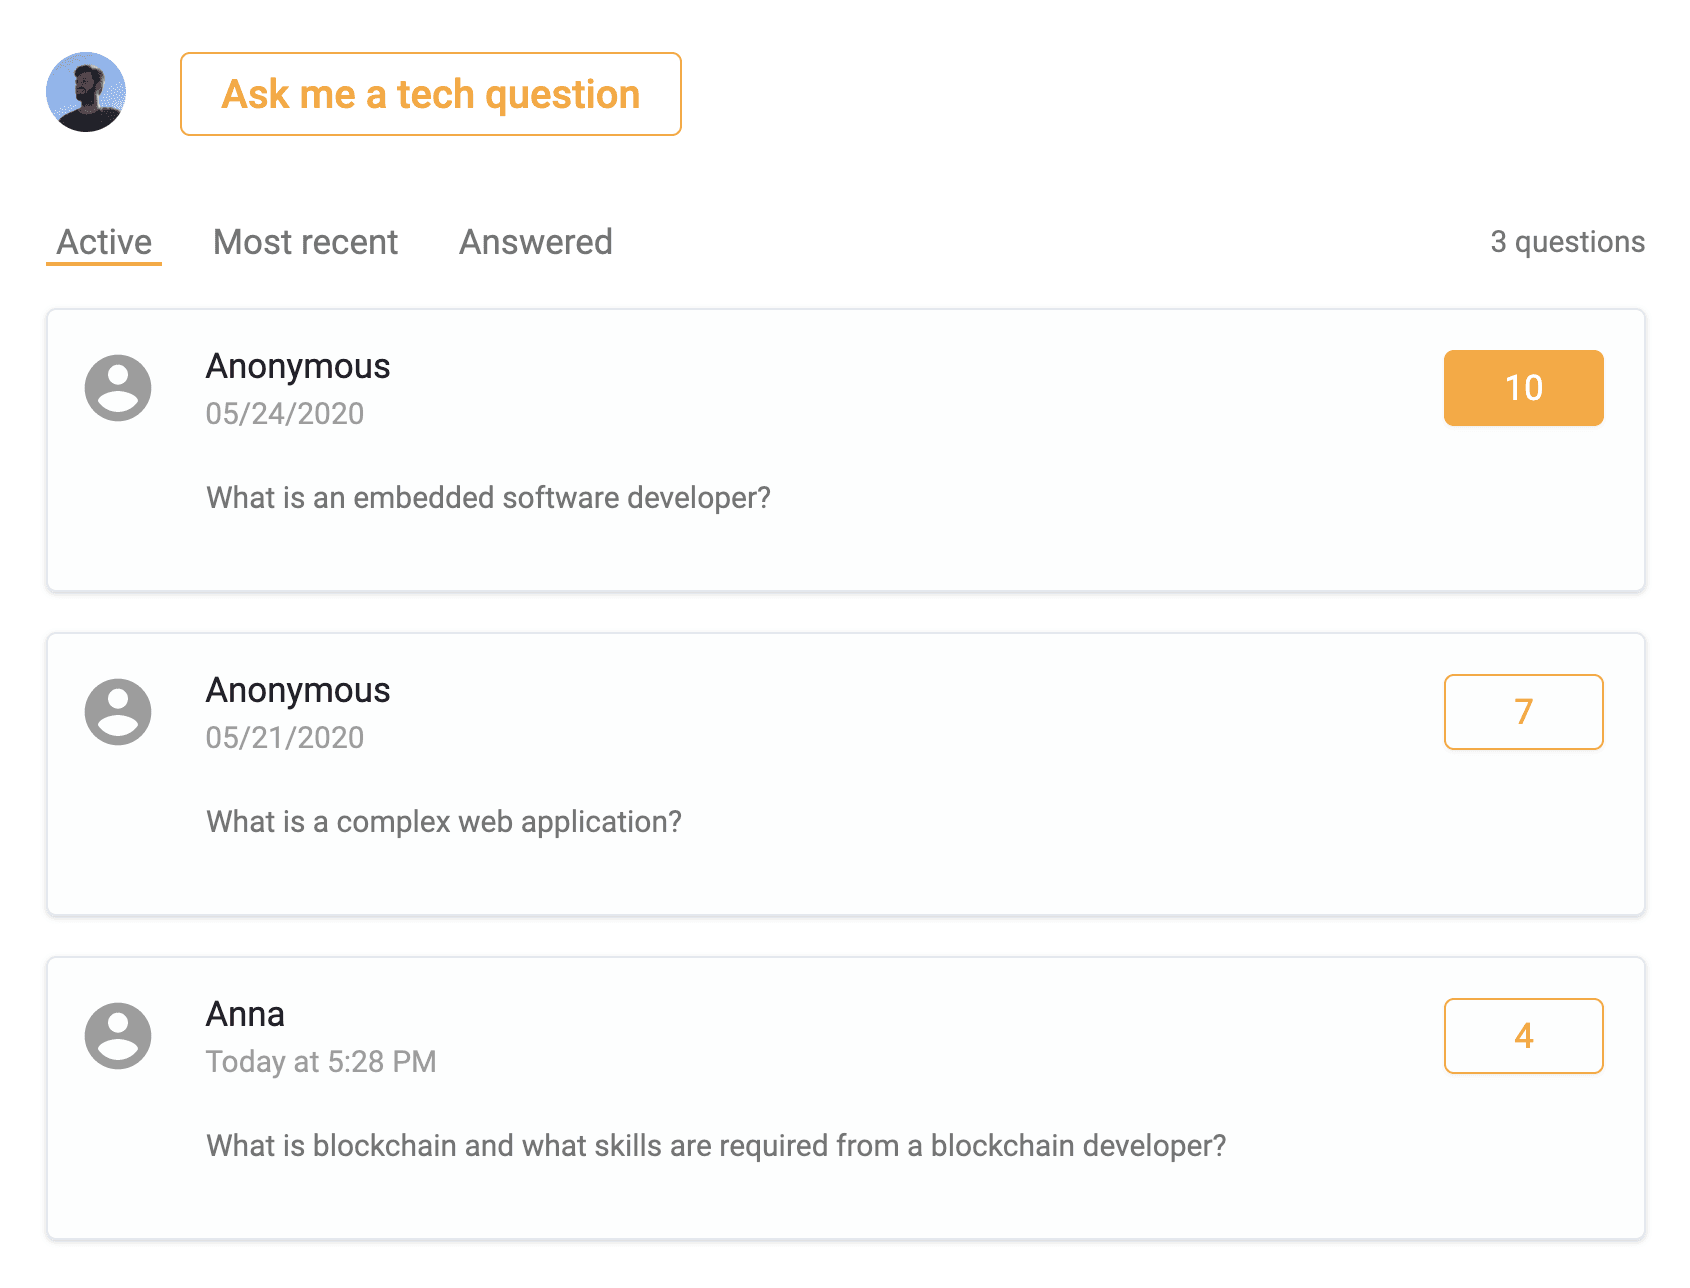Show the Answered questions tab

(535, 242)
